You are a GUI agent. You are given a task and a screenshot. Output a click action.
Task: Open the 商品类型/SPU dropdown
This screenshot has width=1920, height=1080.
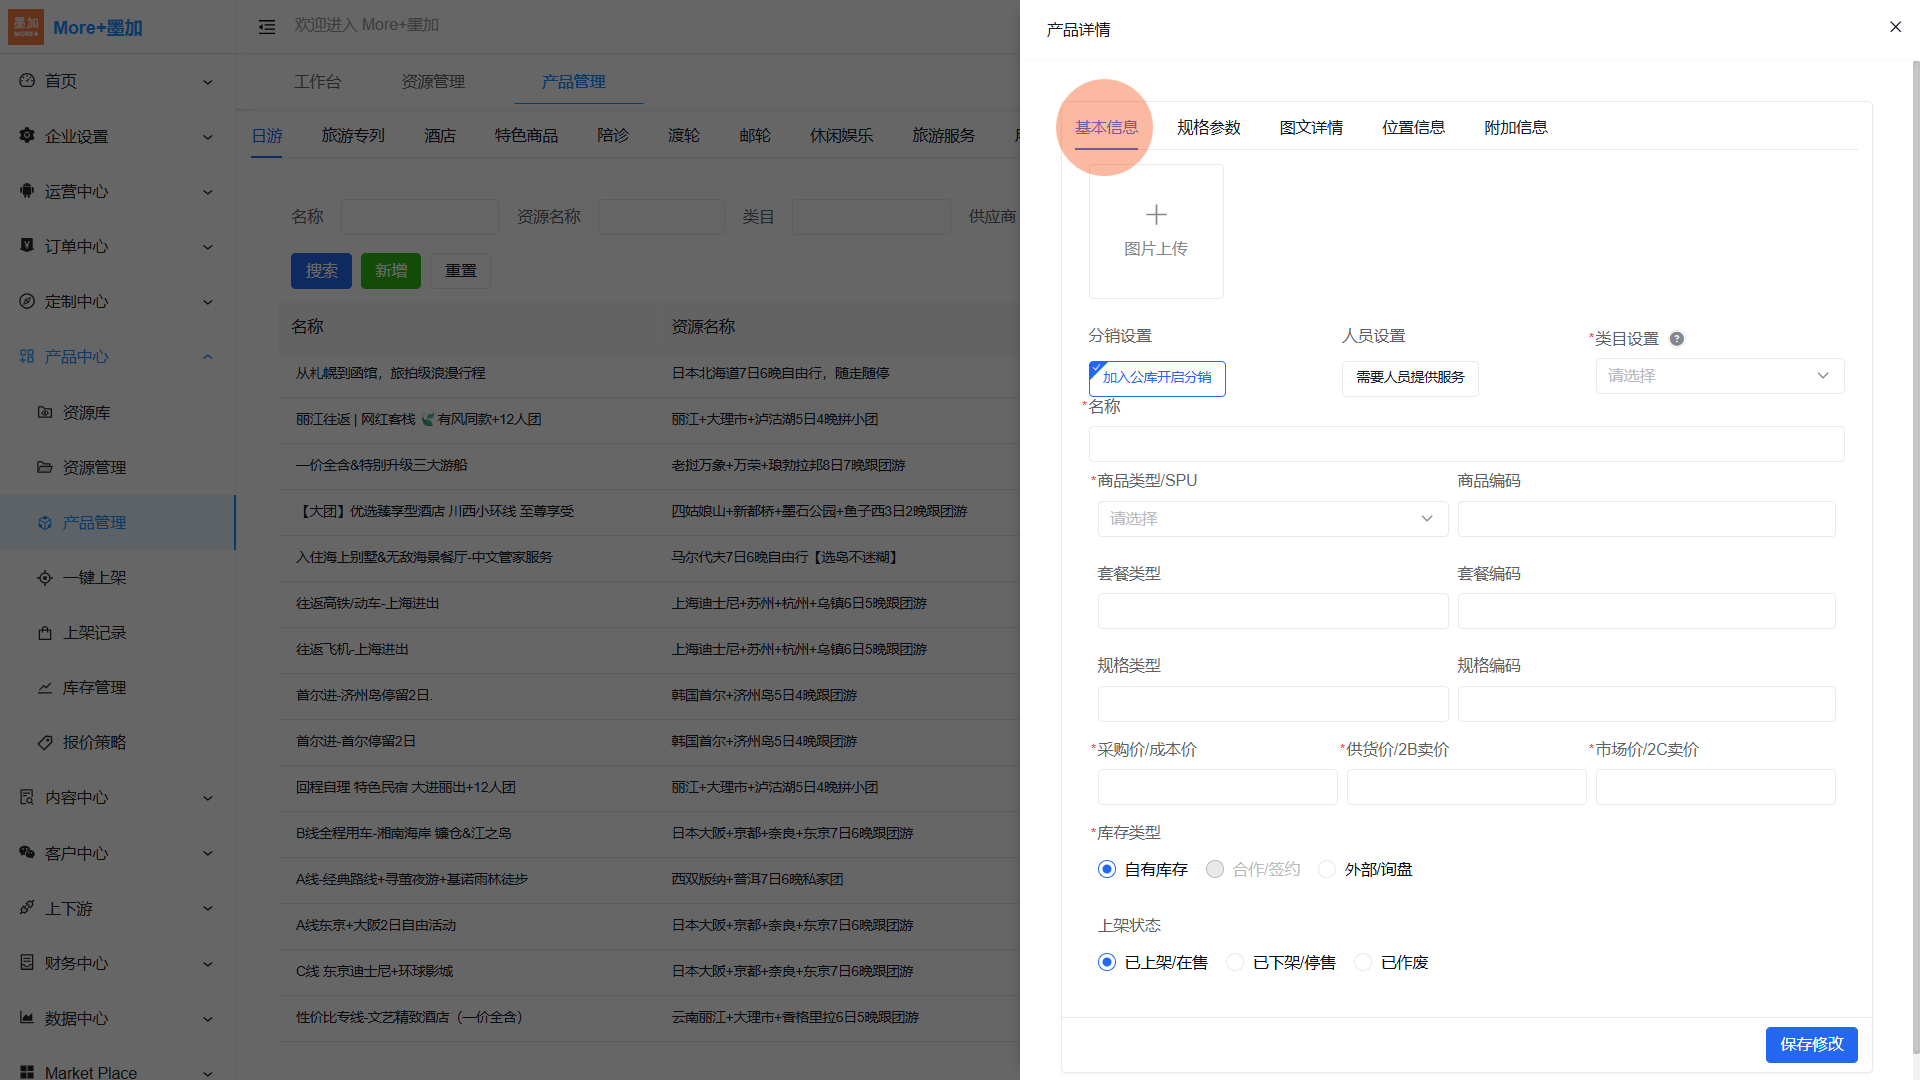(1272, 519)
